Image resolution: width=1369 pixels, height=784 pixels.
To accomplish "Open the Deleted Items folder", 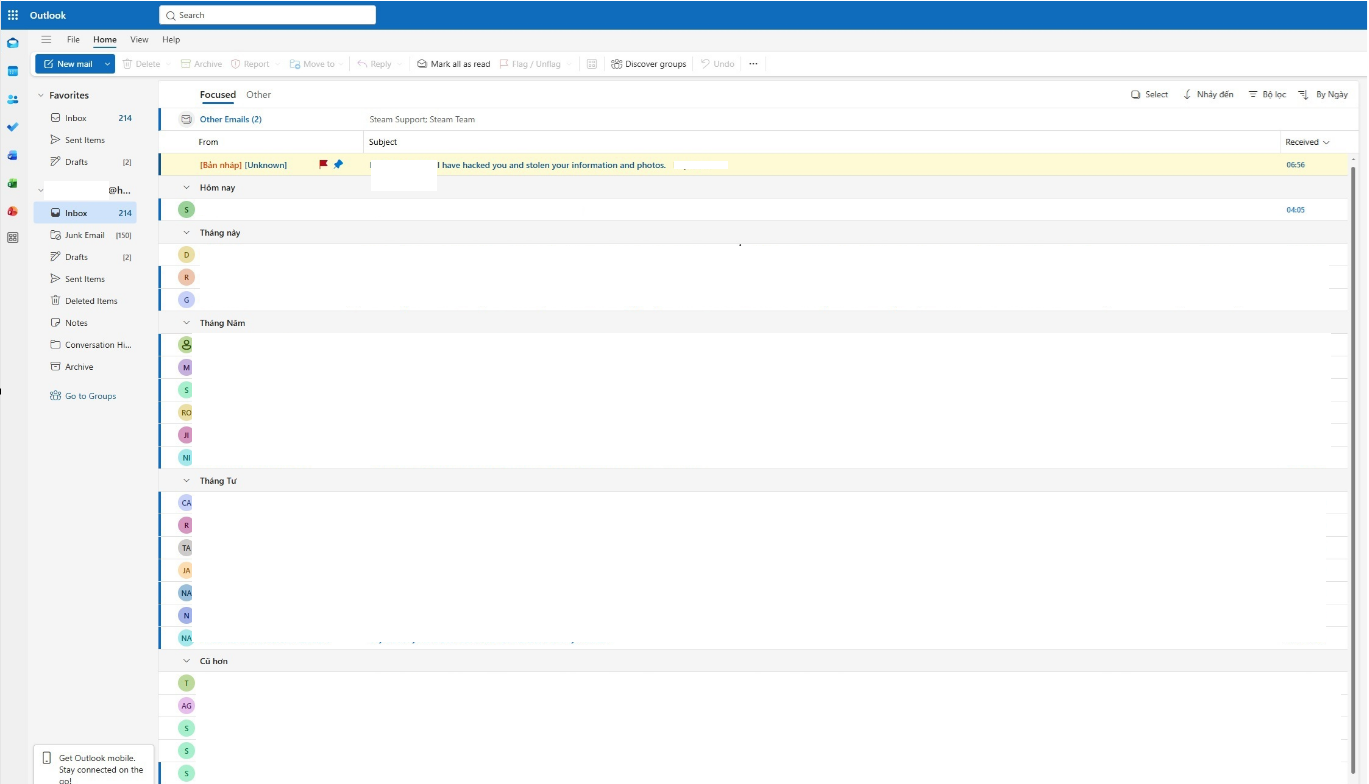I will coord(85,301).
